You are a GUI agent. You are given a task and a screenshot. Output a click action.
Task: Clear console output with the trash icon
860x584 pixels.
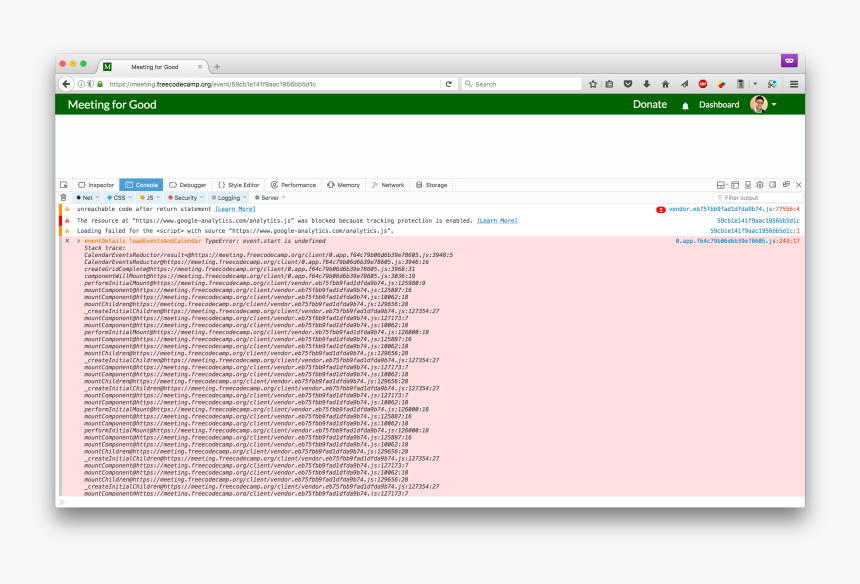pyautogui.click(x=64, y=197)
